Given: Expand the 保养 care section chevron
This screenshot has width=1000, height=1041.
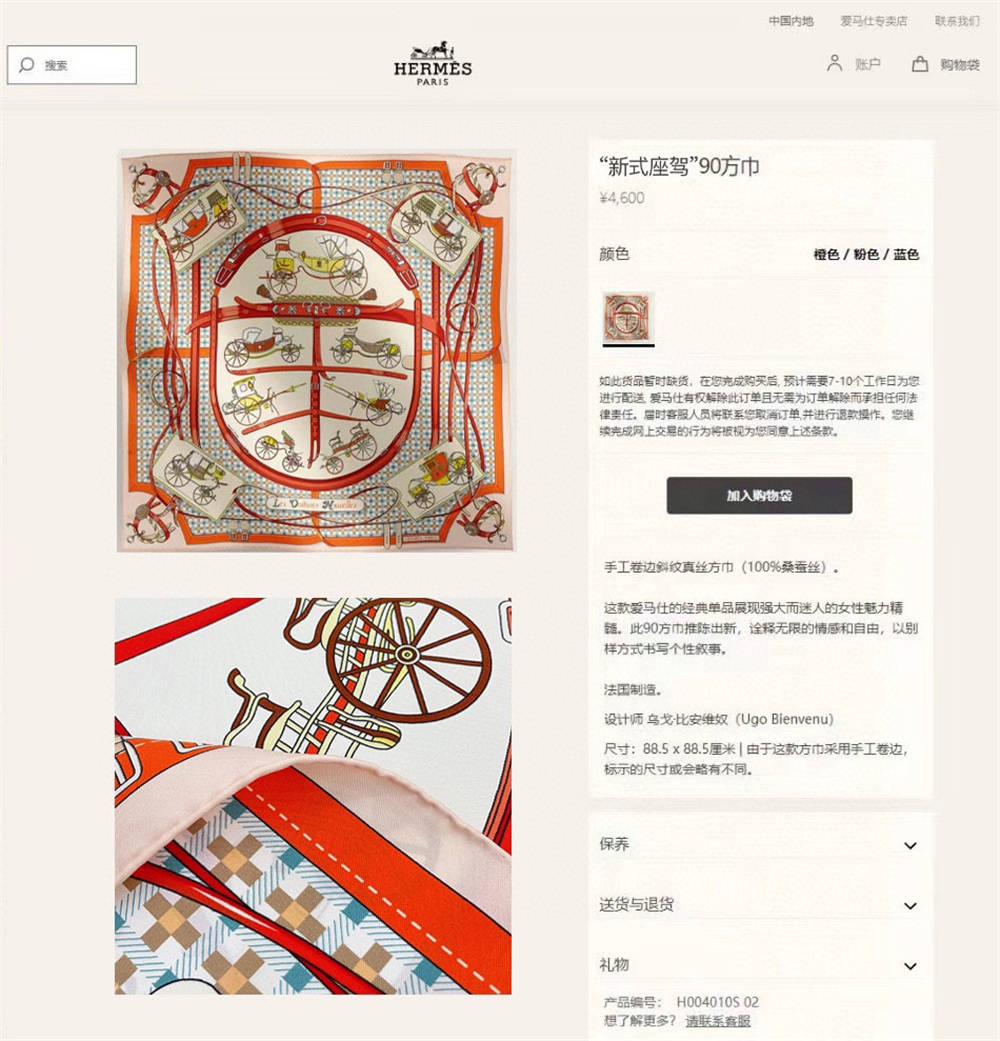Looking at the screenshot, I should 910,845.
